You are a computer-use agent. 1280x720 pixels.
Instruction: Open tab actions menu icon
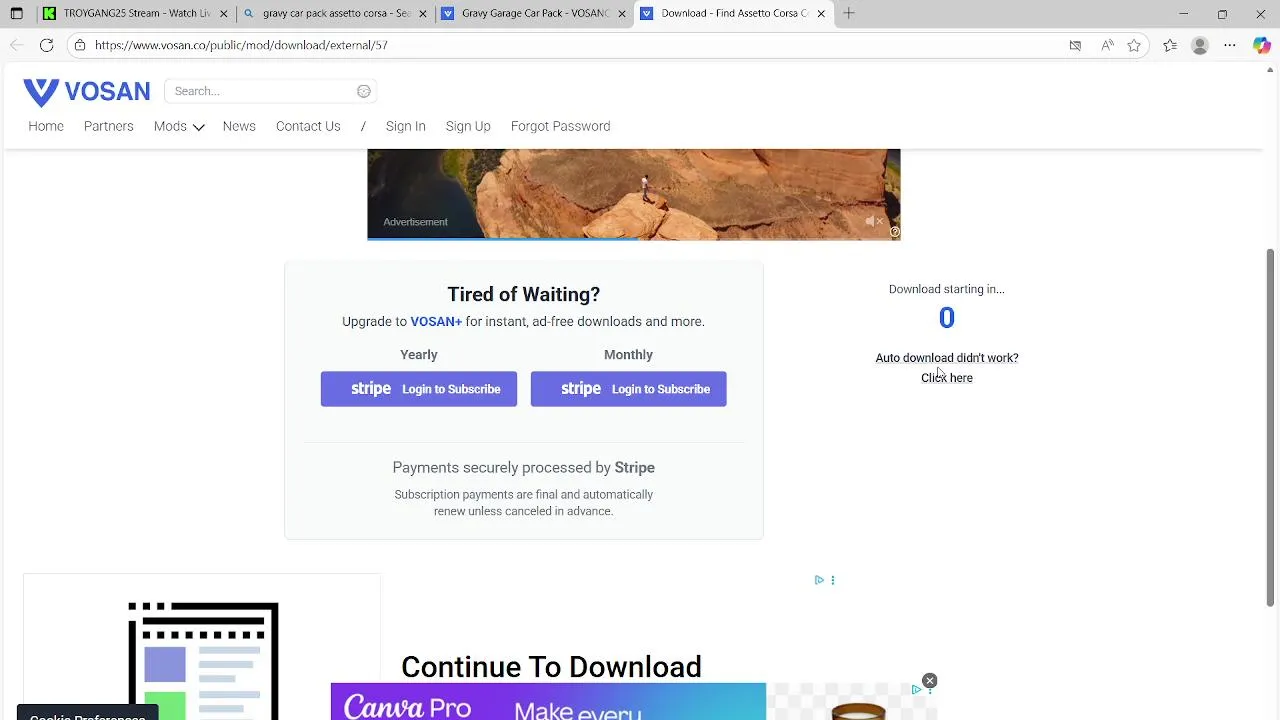click(16, 13)
